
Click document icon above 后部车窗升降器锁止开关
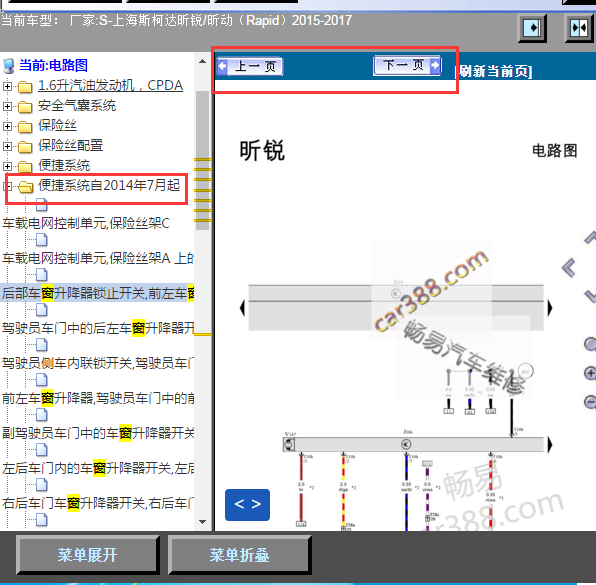coord(42,274)
